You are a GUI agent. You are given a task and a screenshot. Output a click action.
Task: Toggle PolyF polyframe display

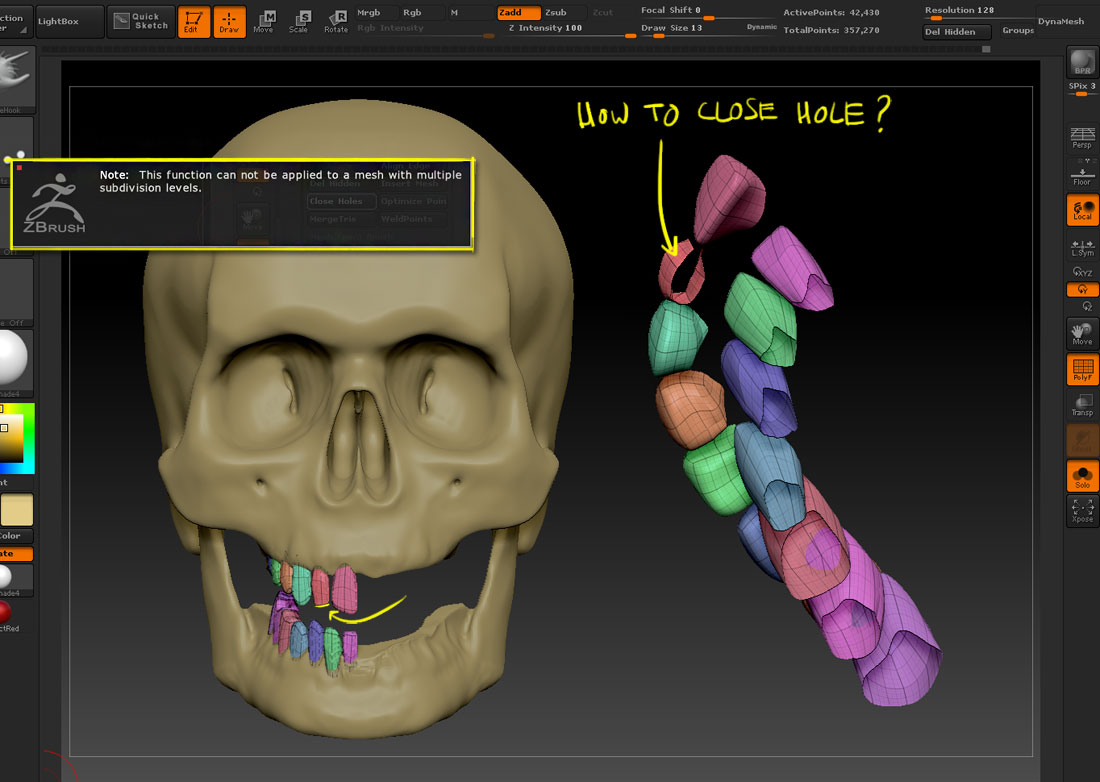tap(1082, 370)
